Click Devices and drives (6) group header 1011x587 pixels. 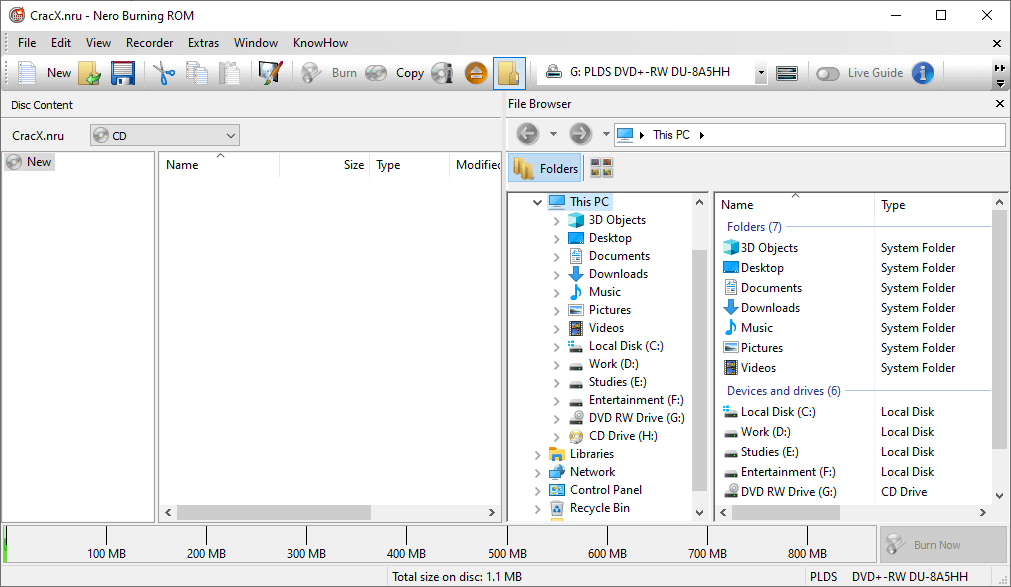(x=783, y=391)
